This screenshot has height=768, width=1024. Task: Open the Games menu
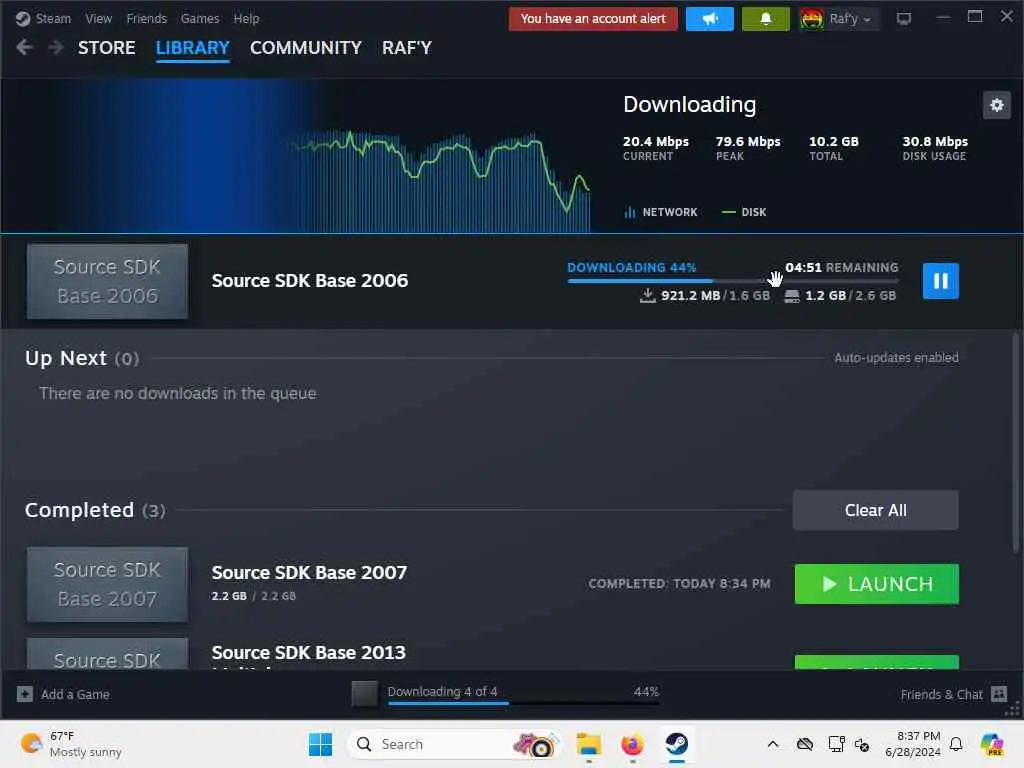pyautogui.click(x=200, y=18)
